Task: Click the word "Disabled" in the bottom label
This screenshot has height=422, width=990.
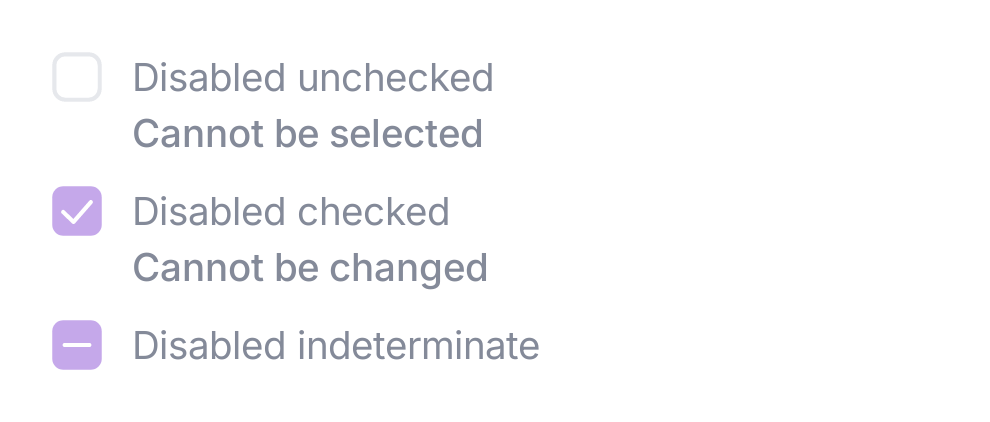Action: coord(210,346)
